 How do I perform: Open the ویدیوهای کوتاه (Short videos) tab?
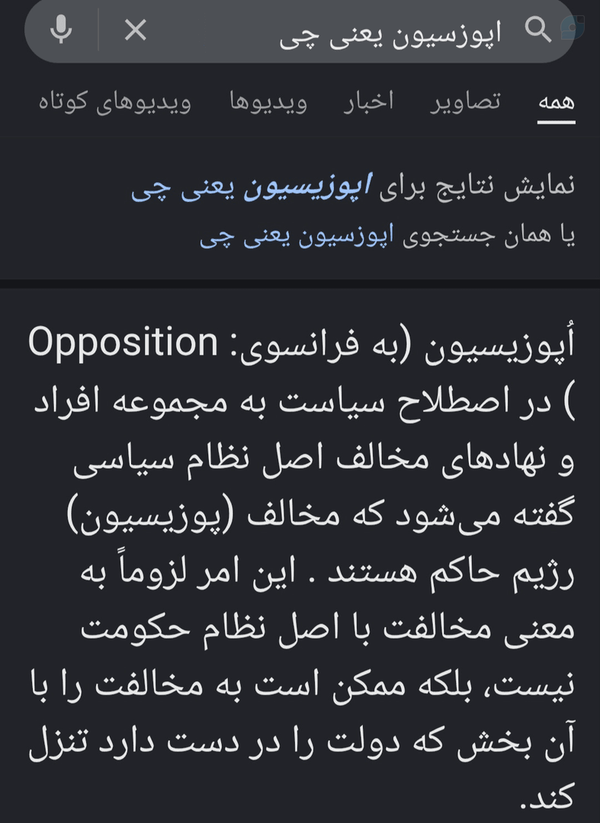tap(114, 102)
